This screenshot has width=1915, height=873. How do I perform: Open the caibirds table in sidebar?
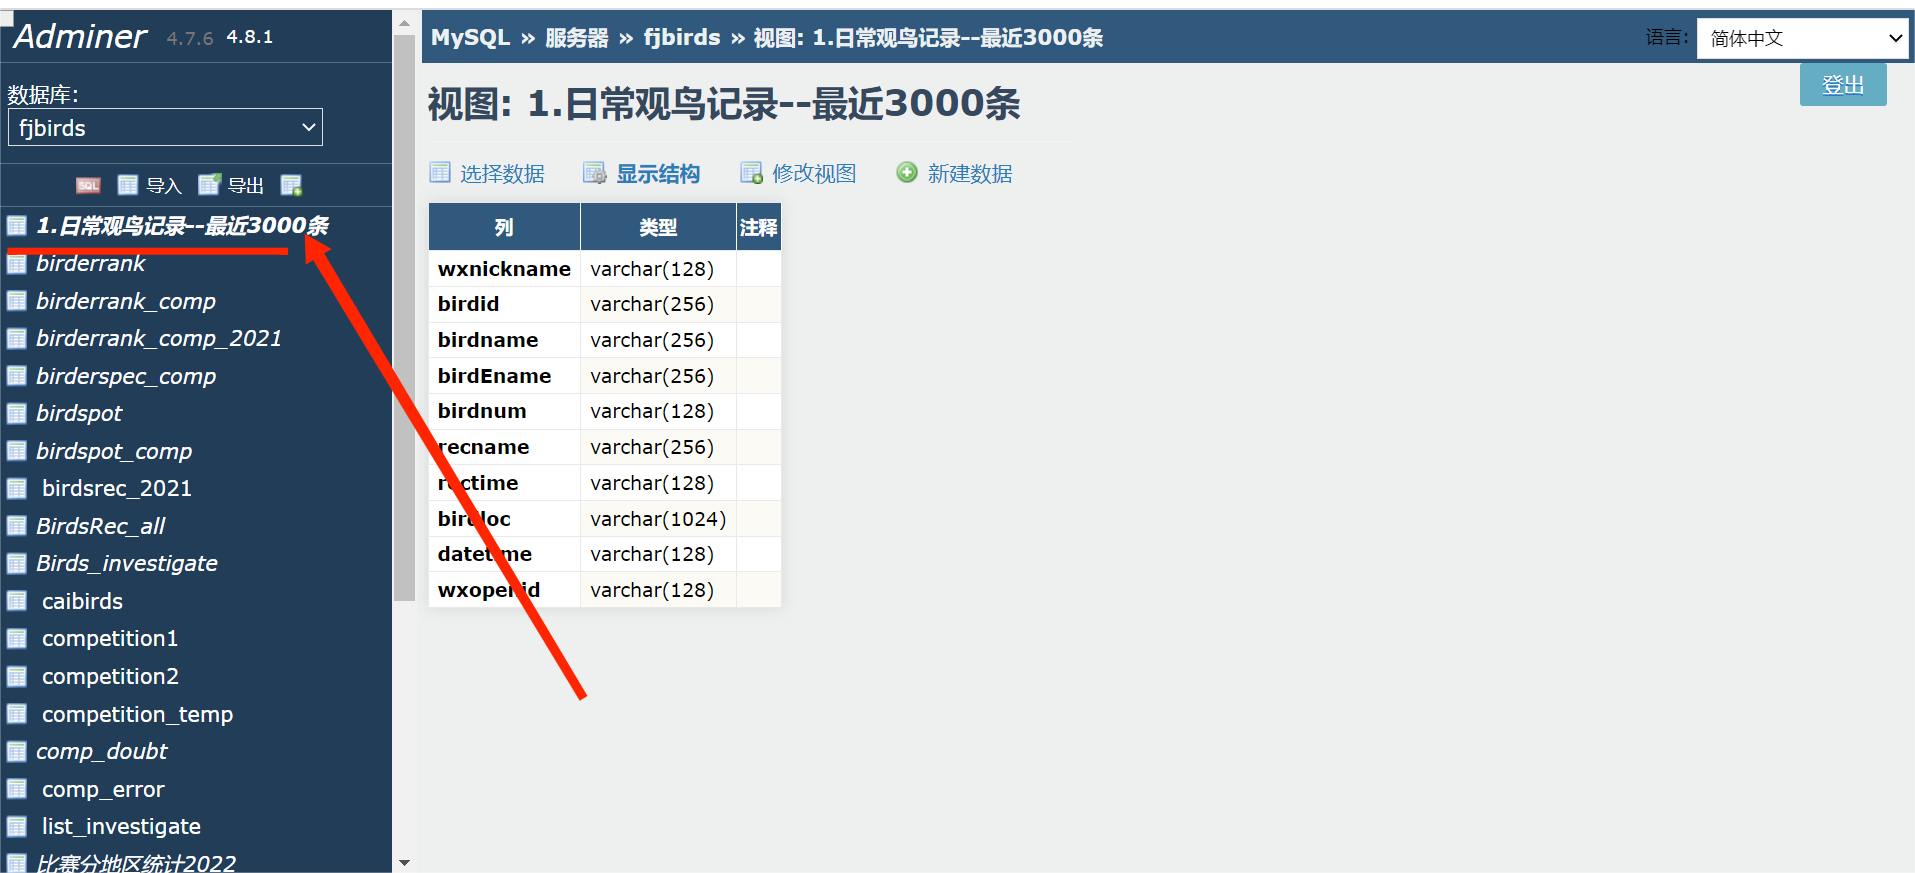tap(82, 601)
